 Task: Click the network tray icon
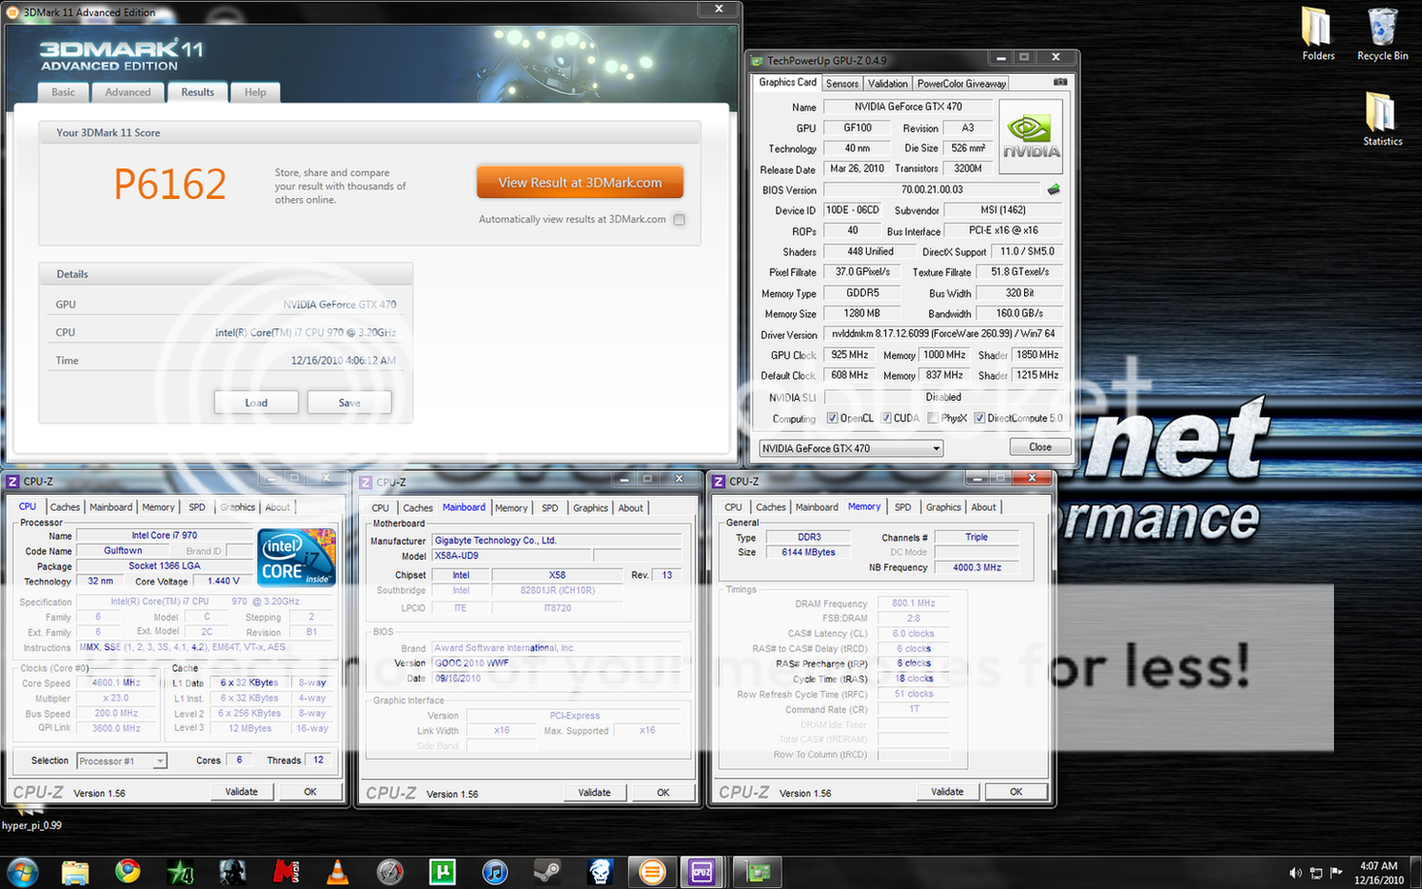1316,873
